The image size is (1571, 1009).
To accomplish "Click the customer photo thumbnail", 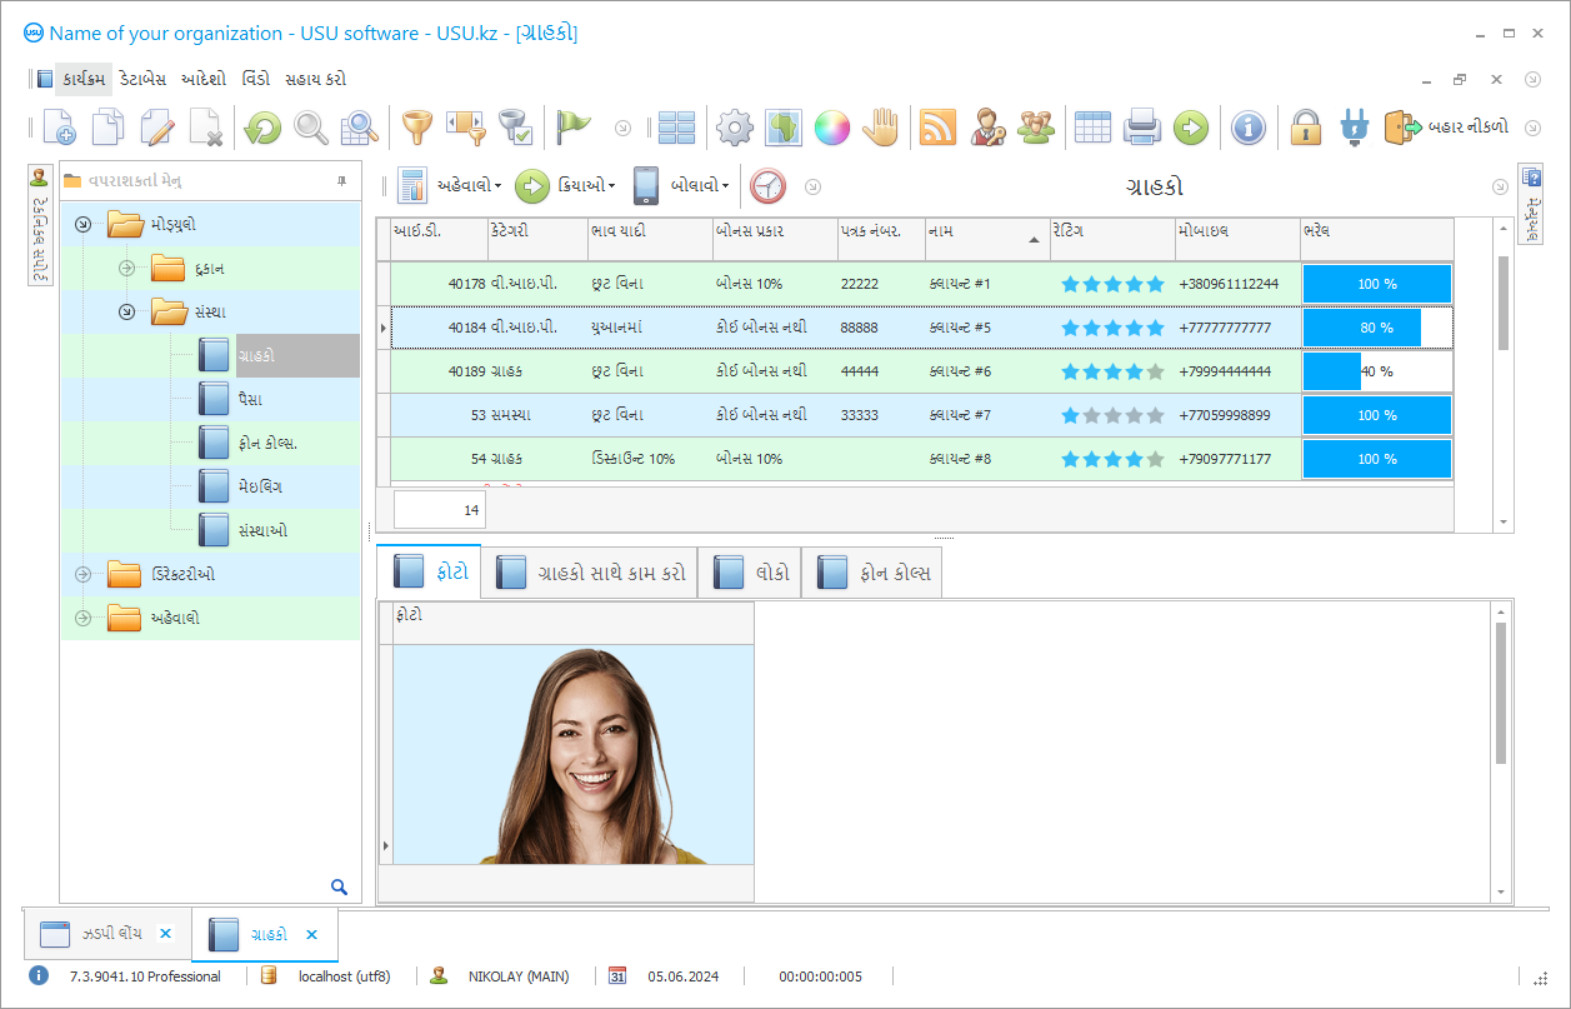I will point(573,754).
